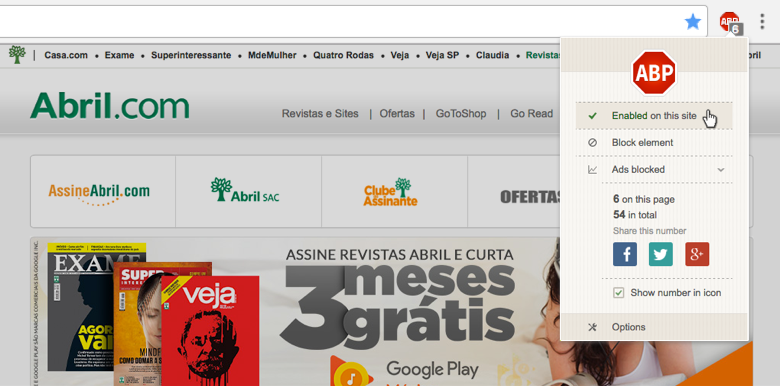Share blocked count on Twitter

661,254
